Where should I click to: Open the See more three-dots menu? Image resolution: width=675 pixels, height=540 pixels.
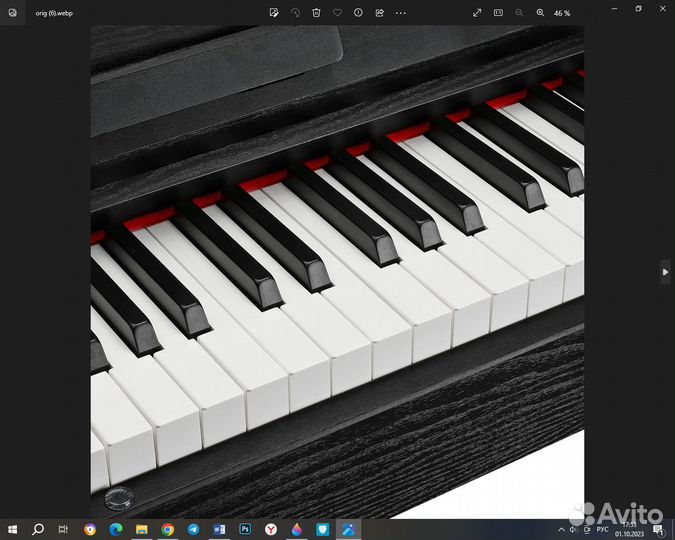click(401, 13)
